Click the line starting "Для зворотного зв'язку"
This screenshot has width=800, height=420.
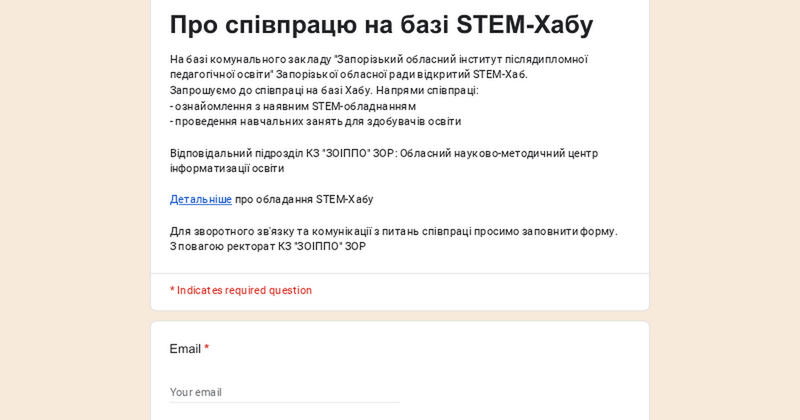point(393,231)
